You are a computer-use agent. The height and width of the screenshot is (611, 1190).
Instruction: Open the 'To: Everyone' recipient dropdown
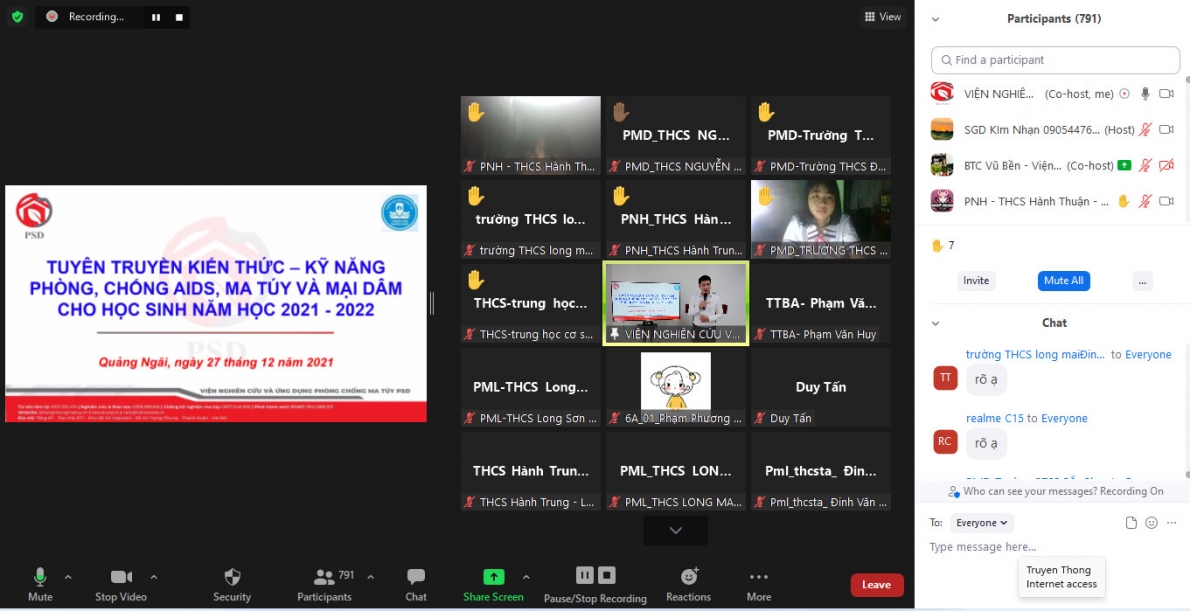coord(981,522)
